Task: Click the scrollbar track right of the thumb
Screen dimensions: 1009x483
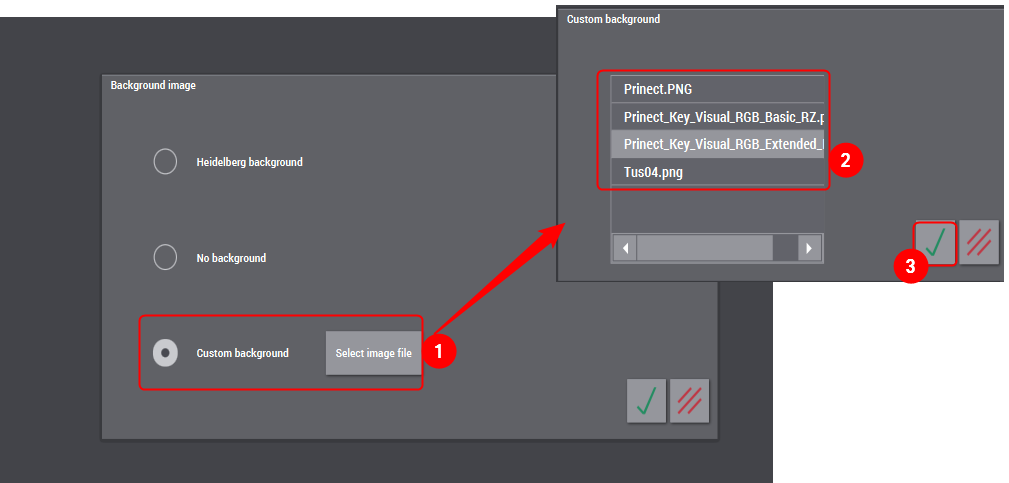Action: point(785,247)
